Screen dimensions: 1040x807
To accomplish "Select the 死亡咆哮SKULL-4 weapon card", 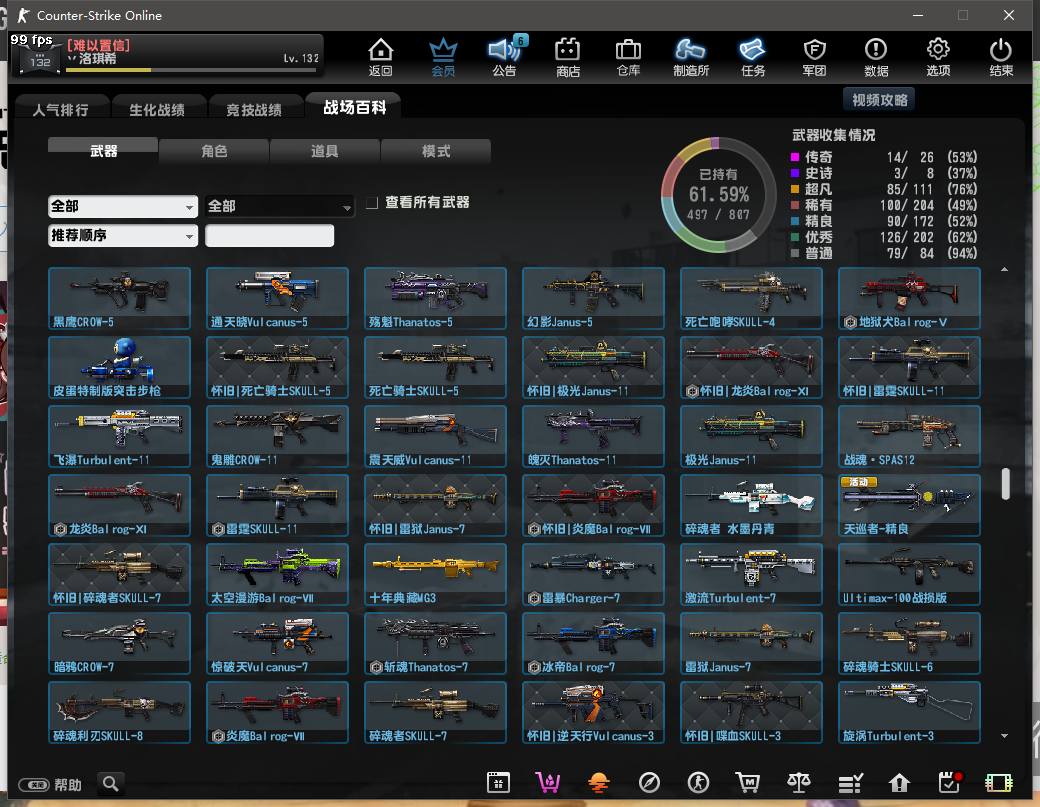I will 751,298.
